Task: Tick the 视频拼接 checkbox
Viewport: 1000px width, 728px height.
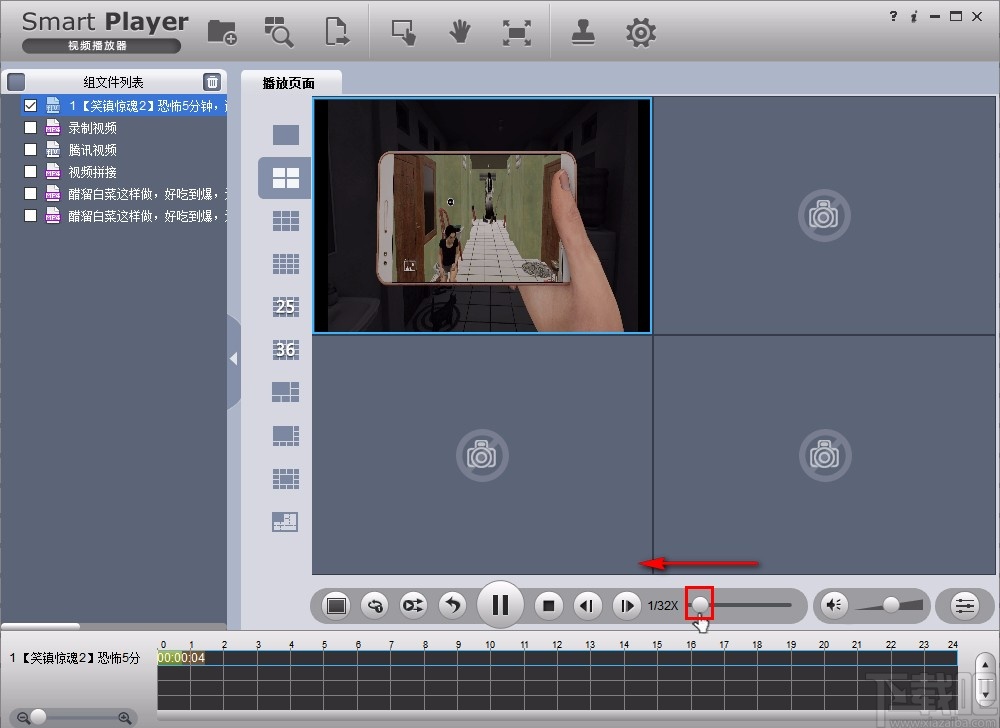Action: click(x=30, y=171)
